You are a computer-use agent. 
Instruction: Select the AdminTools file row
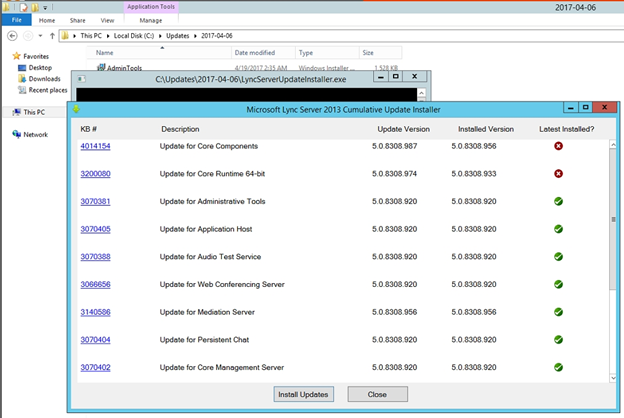(244, 68)
